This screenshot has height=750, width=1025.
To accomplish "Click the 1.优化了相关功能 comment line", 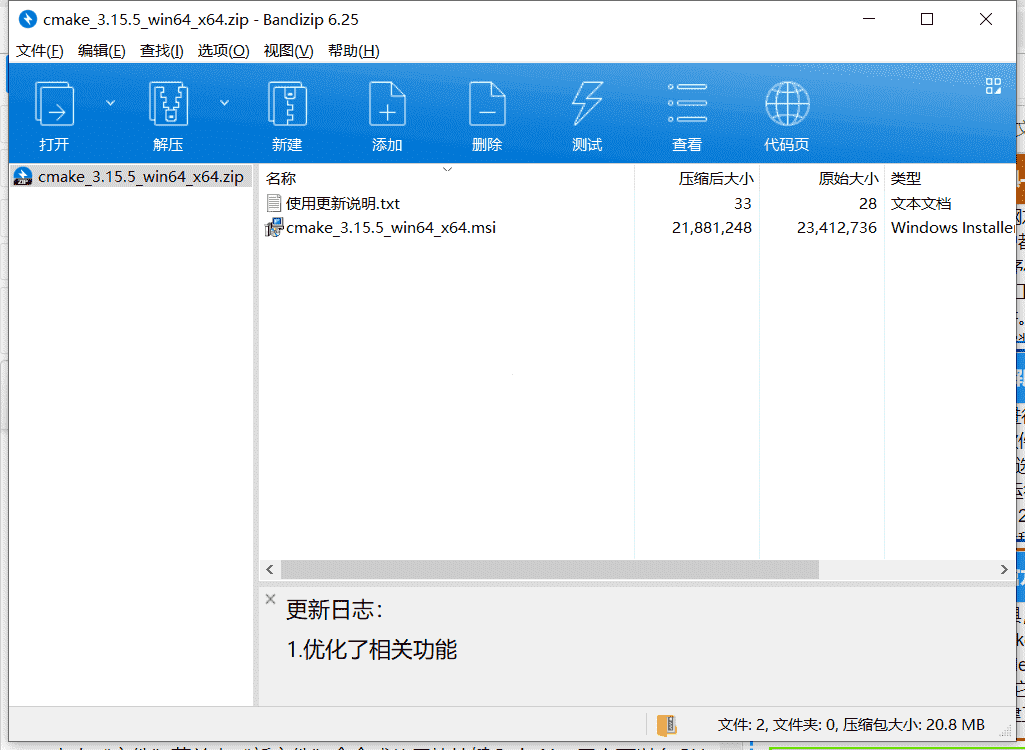I will click(x=372, y=649).
